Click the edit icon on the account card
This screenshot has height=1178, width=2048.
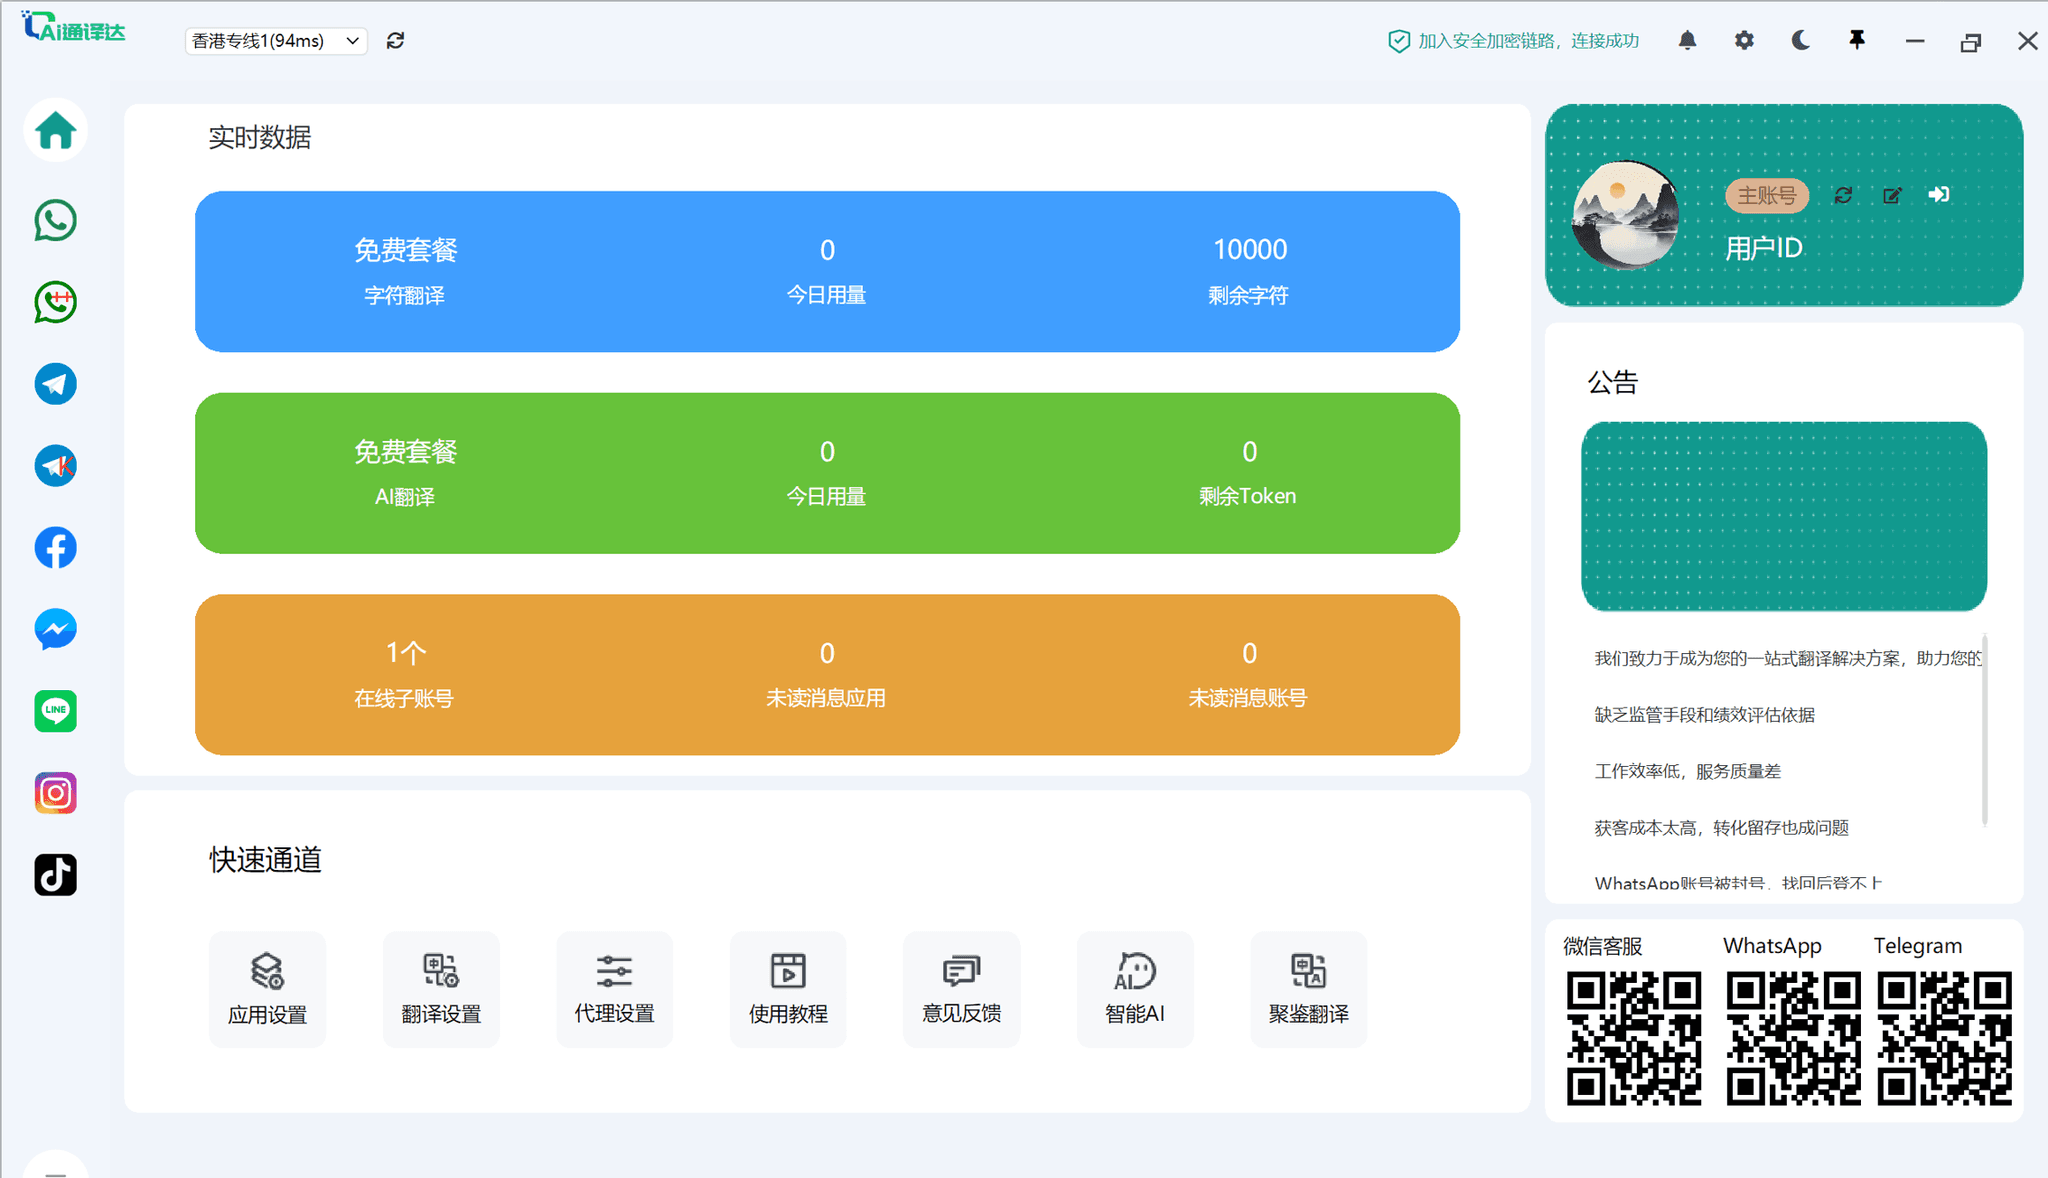(x=1892, y=195)
